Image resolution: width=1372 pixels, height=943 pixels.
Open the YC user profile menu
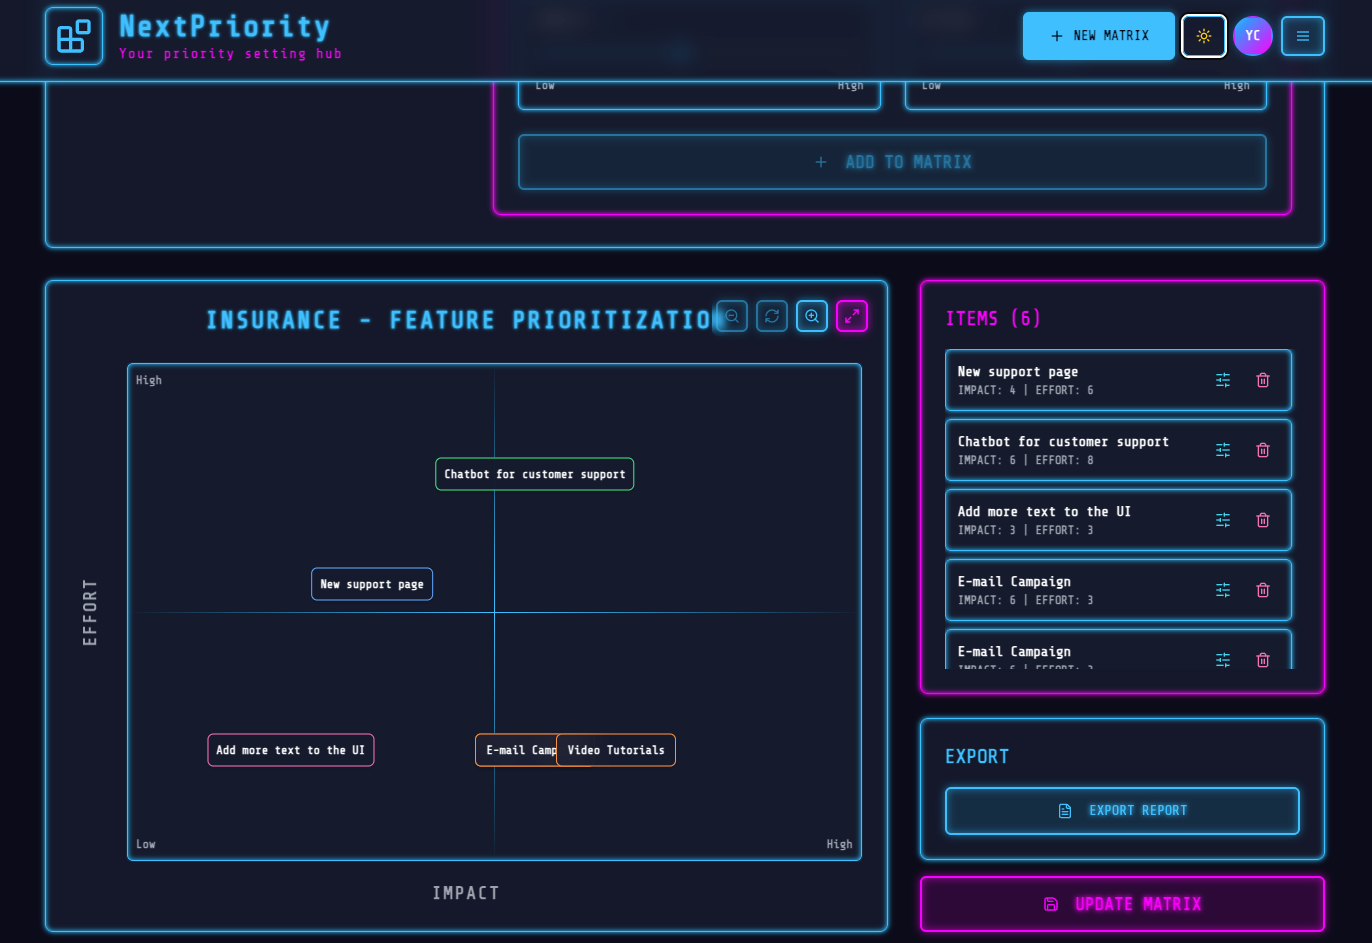tap(1252, 35)
